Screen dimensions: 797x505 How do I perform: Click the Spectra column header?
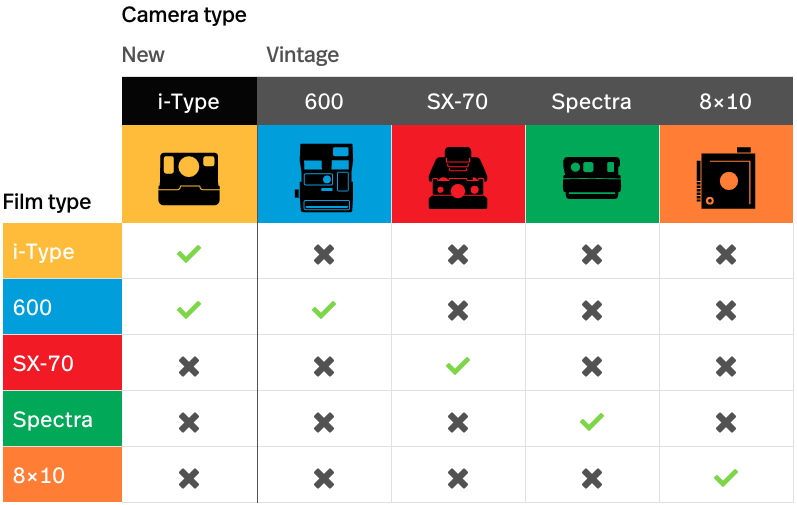(592, 101)
